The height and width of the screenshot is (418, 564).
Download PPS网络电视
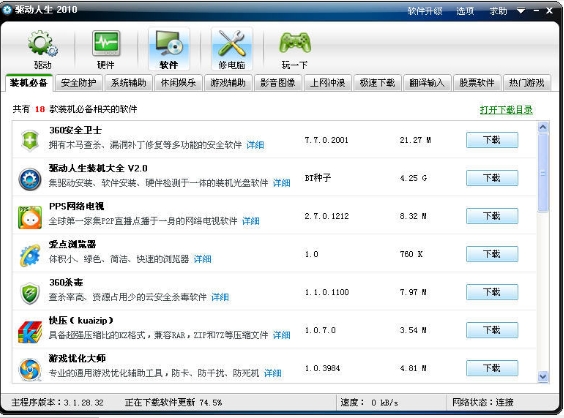point(492,216)
